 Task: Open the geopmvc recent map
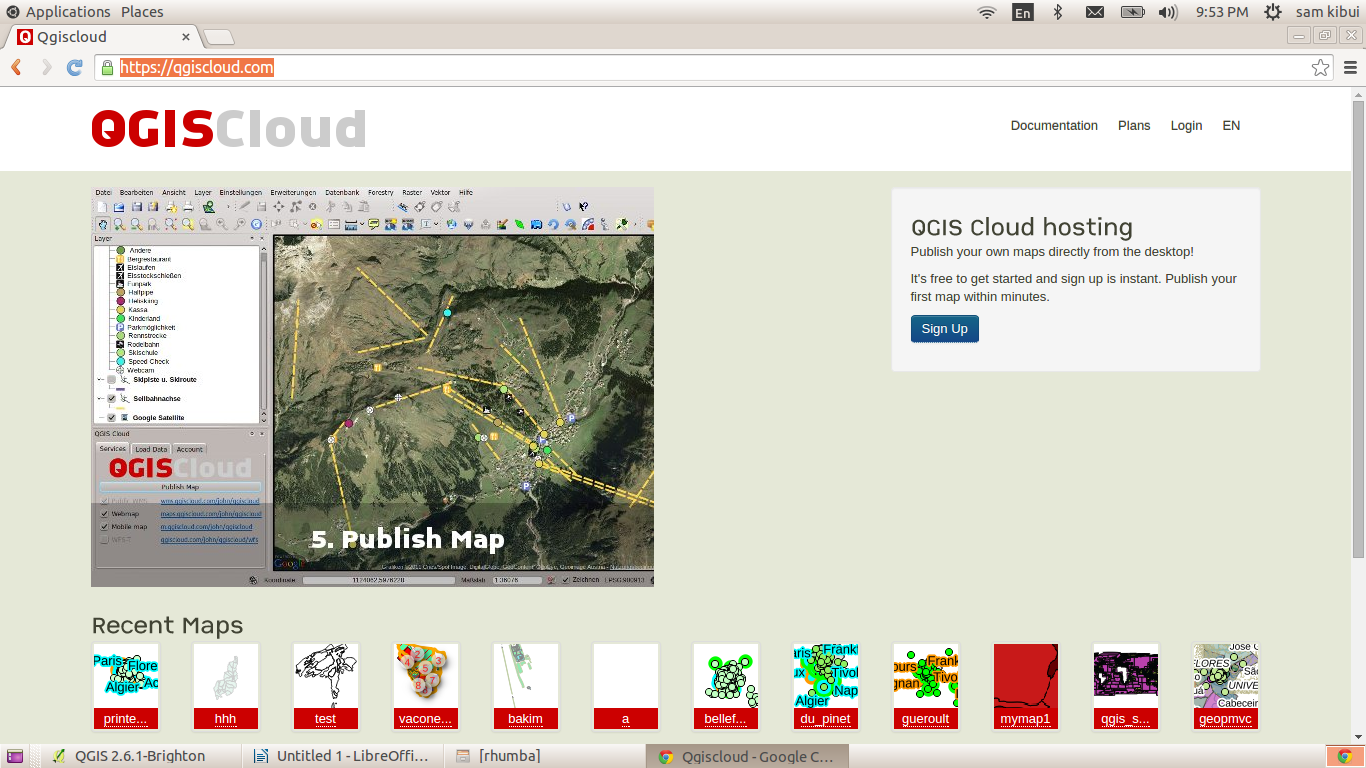click(1226, 686)
